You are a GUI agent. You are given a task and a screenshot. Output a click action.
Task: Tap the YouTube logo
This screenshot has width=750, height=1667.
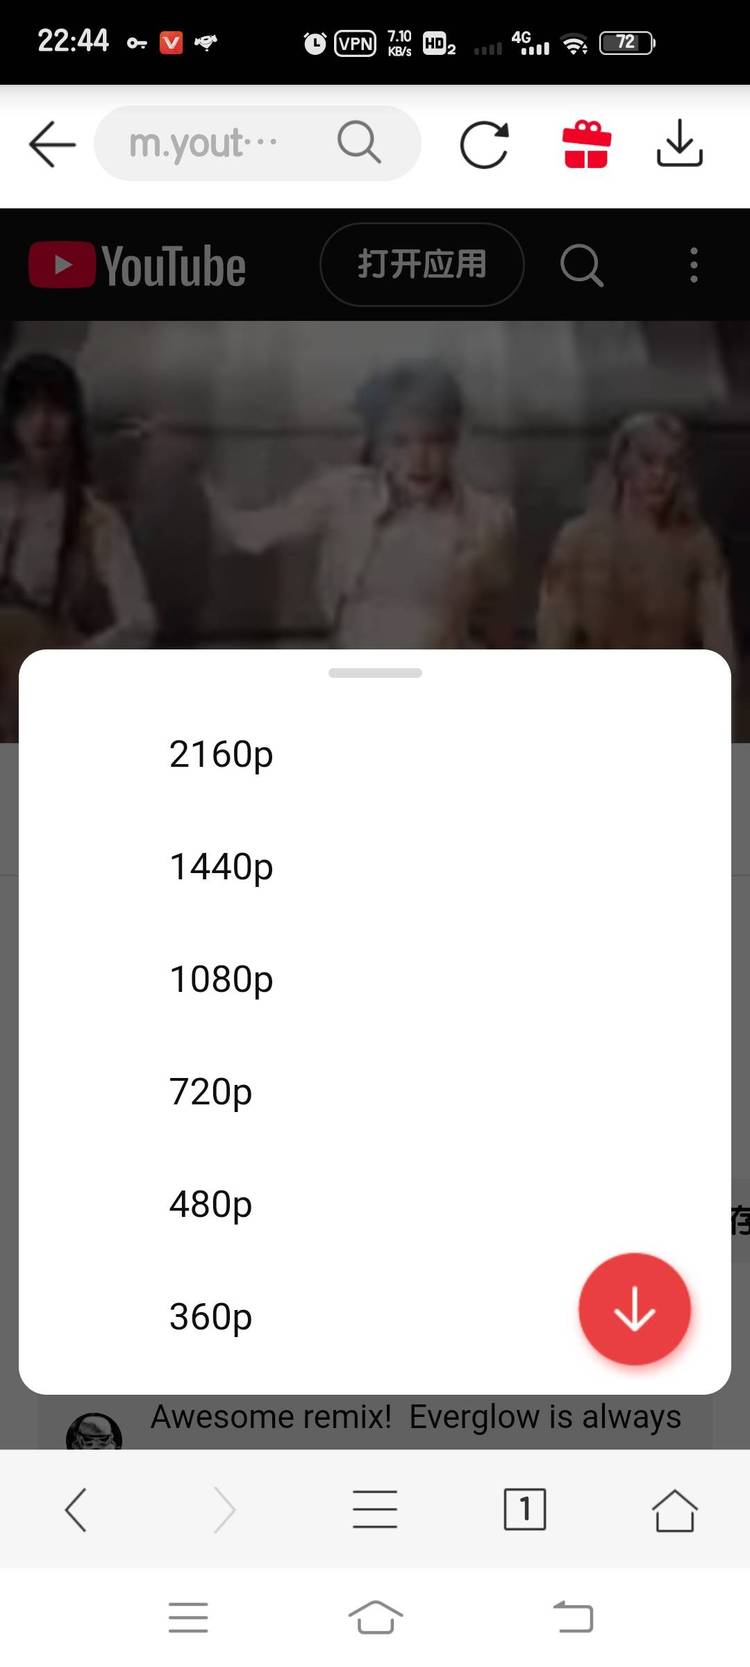coord(137,265)
